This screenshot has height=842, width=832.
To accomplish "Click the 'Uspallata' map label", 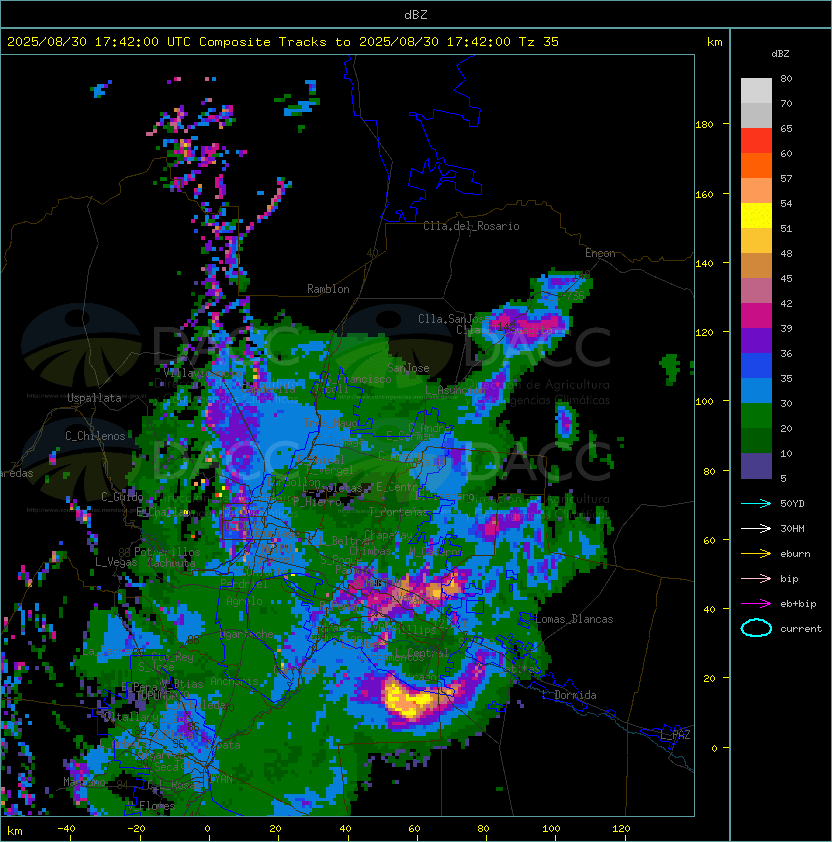I will [x=94, y=398].
